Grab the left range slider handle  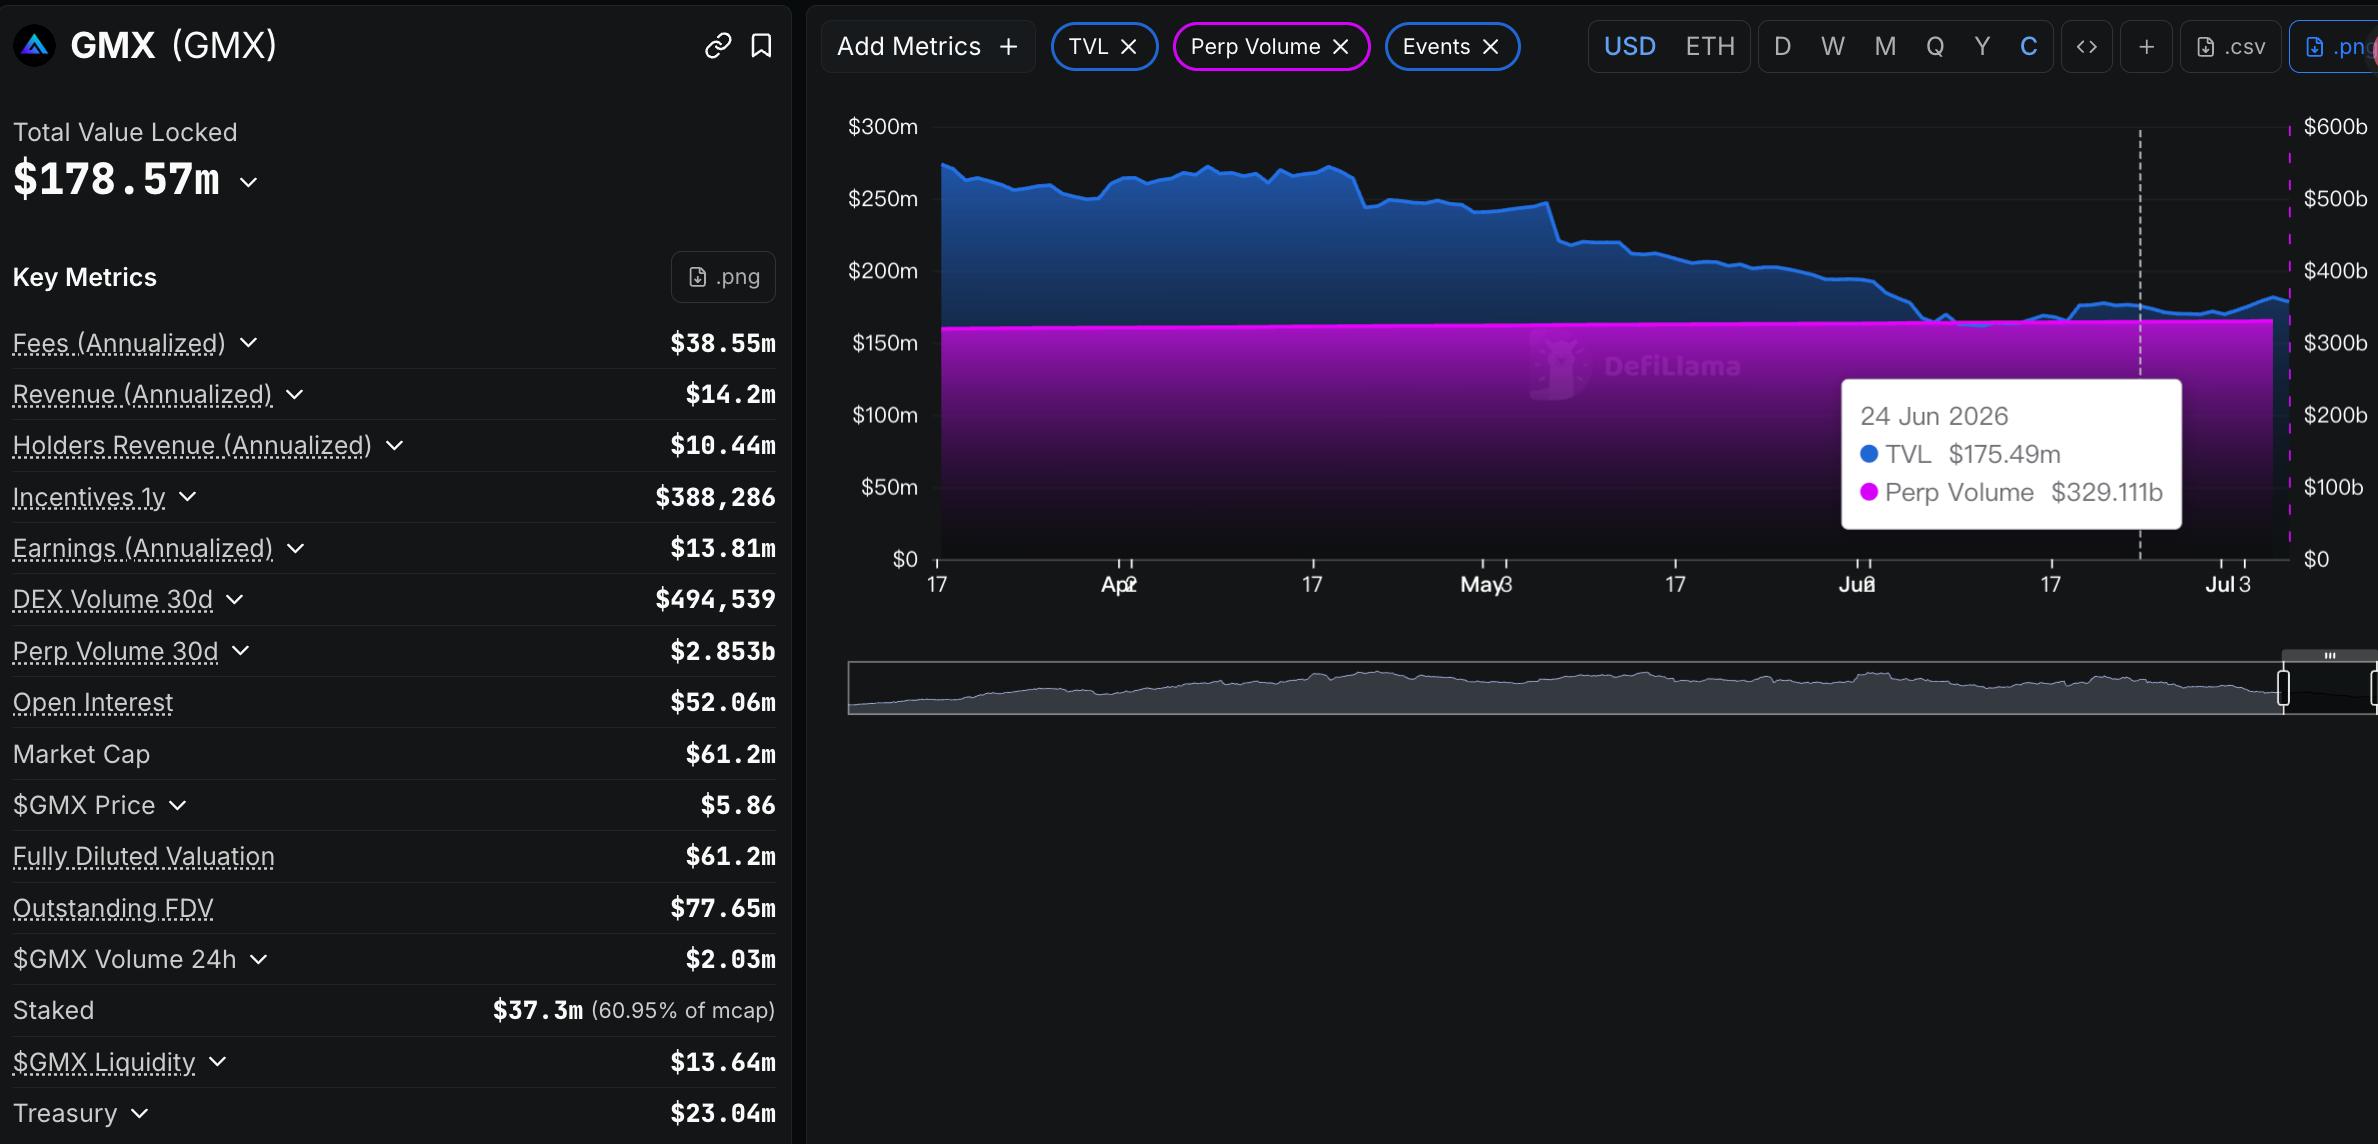2283,688
